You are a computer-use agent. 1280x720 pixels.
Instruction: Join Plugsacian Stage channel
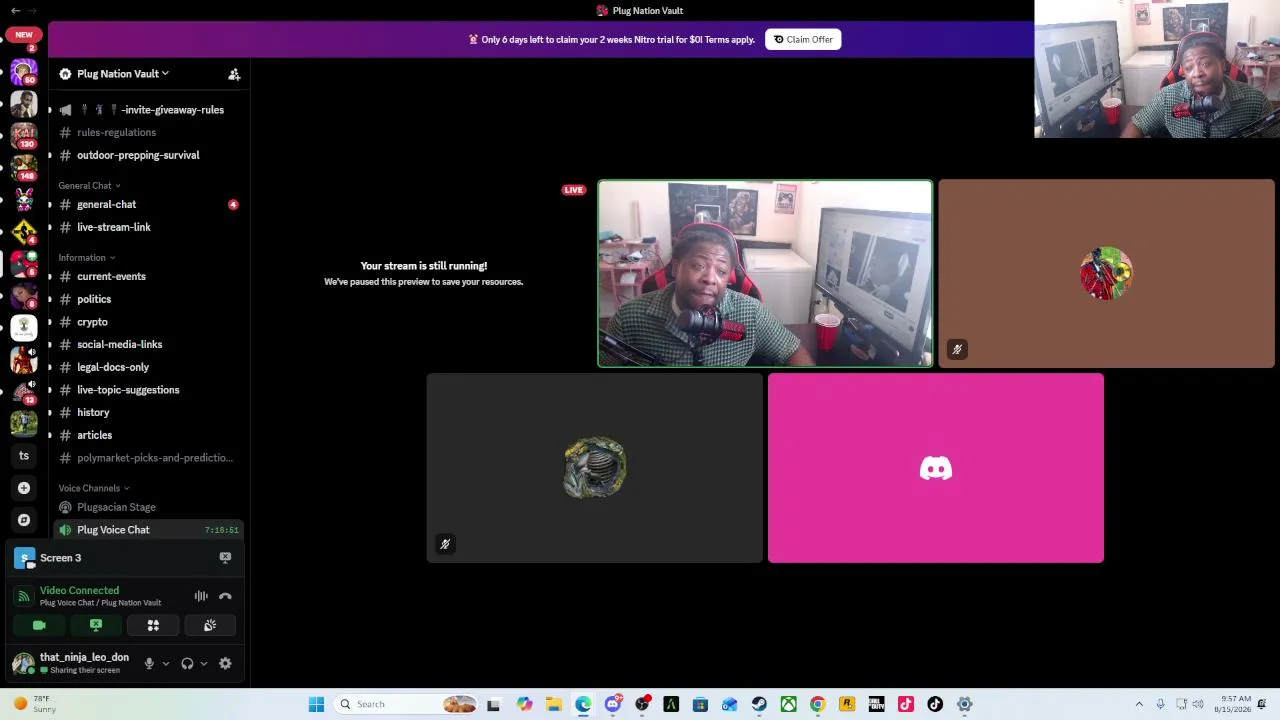click(x=148, y=507)
